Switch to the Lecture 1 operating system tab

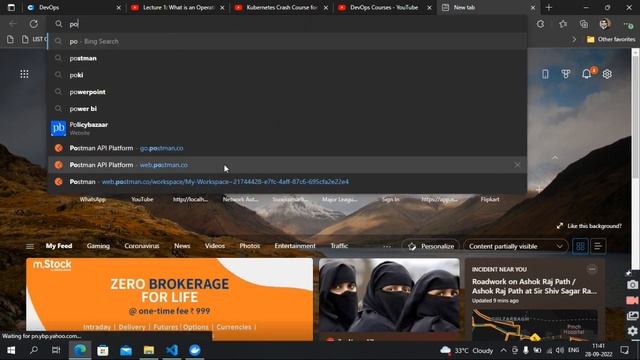[x=178, y=7]
